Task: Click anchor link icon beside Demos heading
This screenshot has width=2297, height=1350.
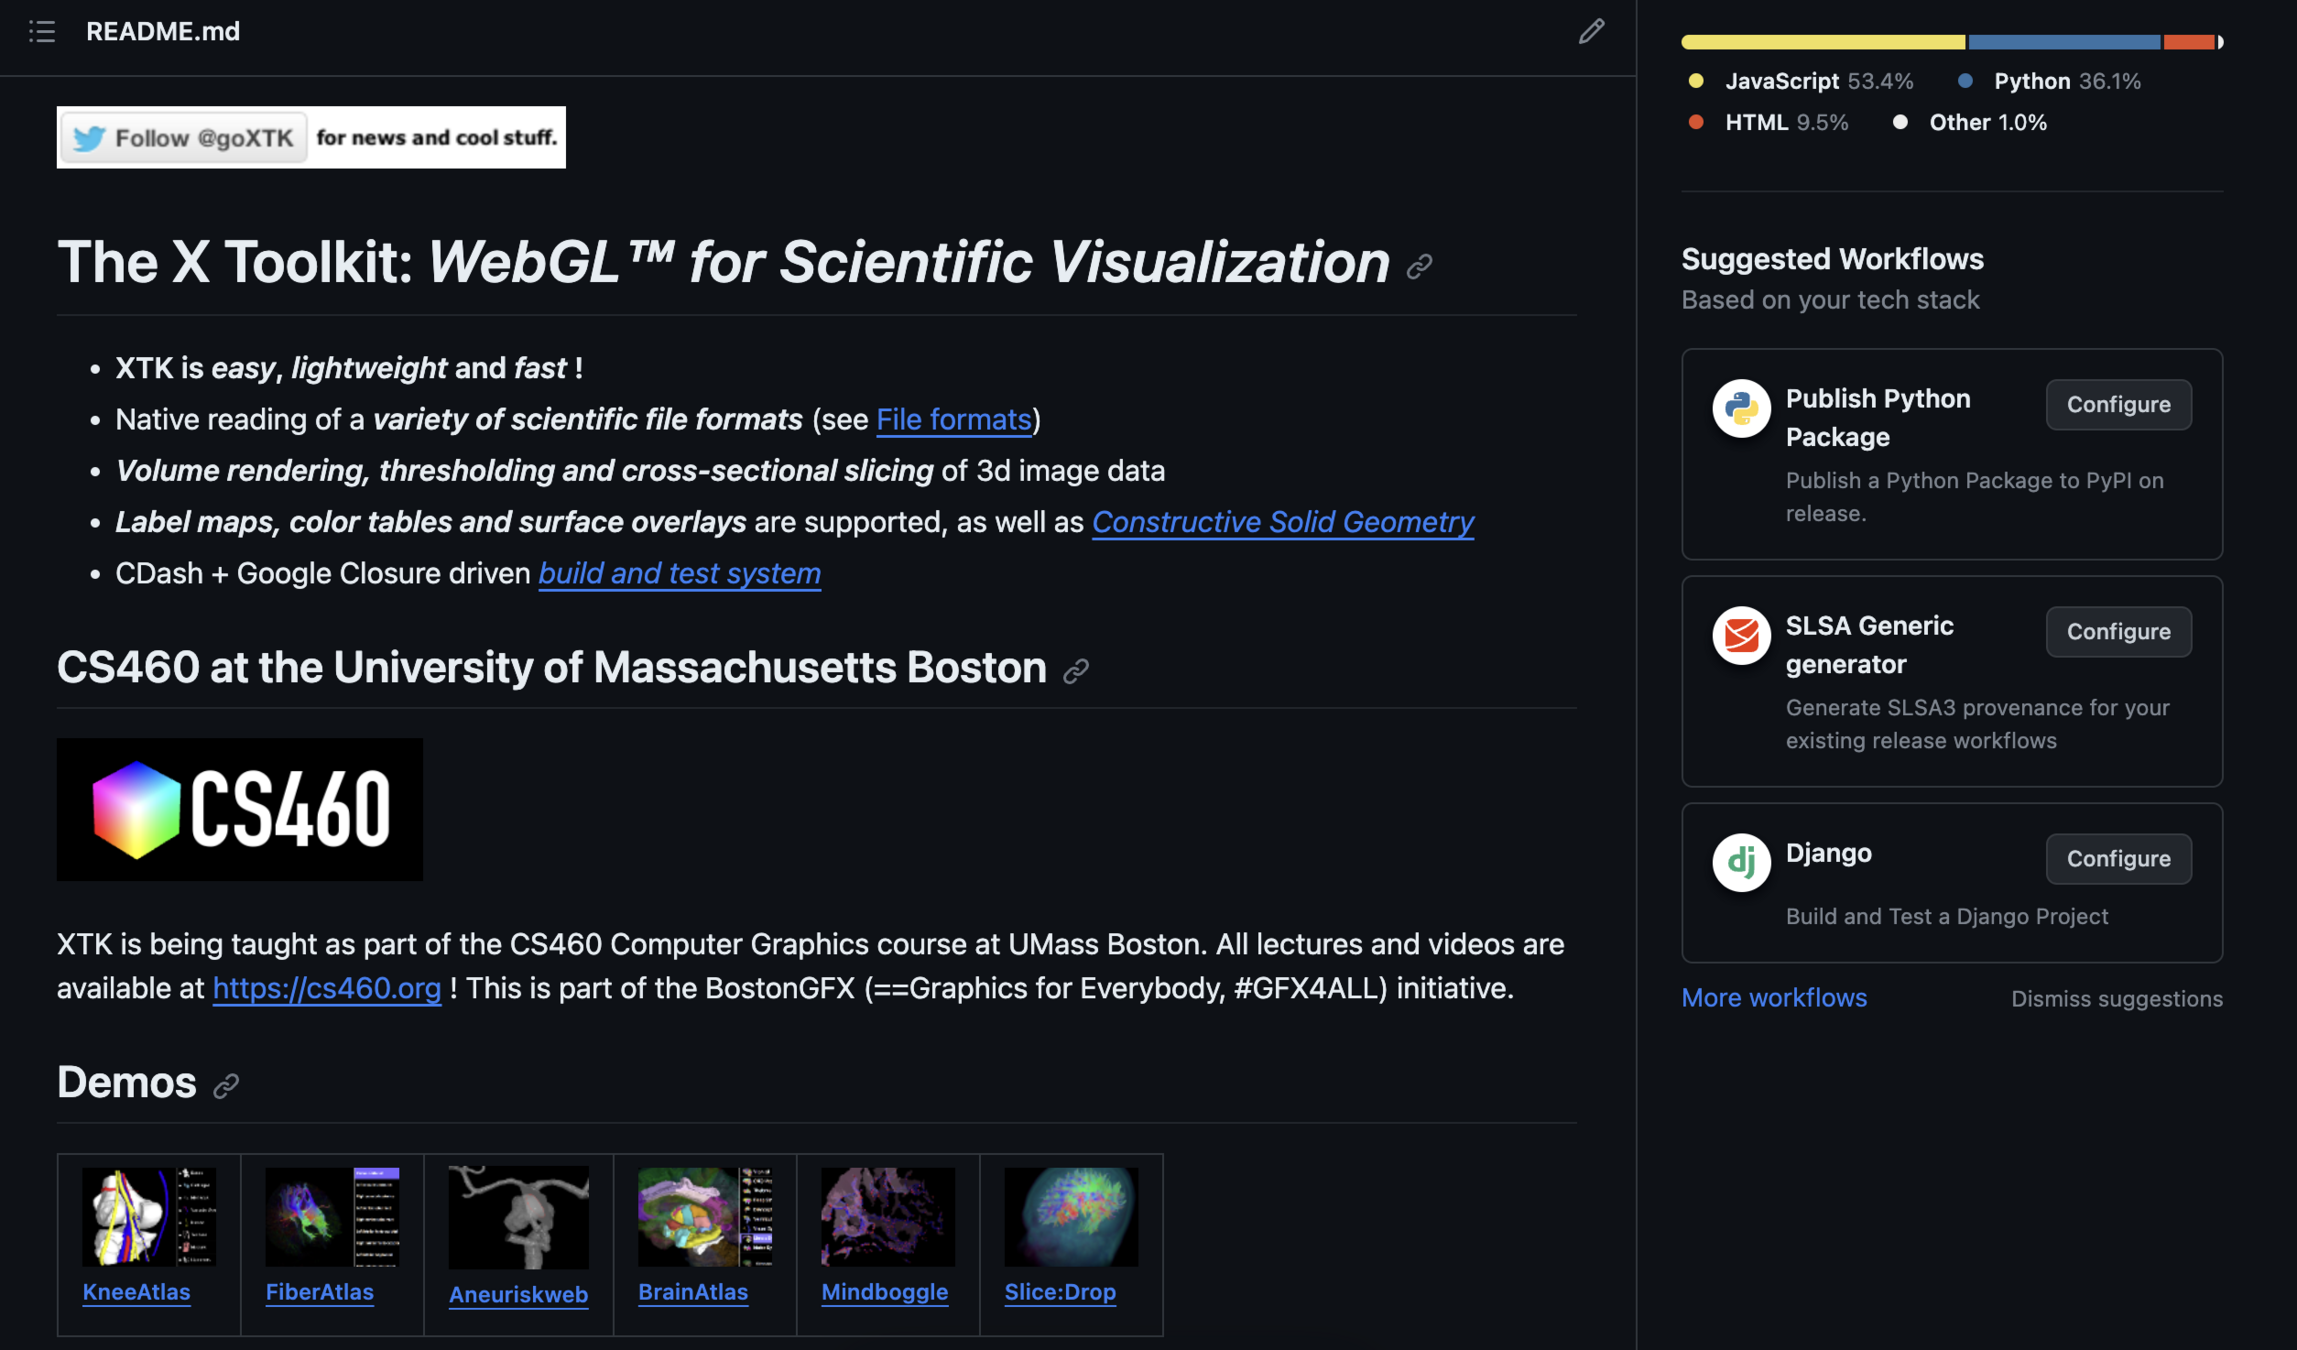Action: click(226, 1085)
